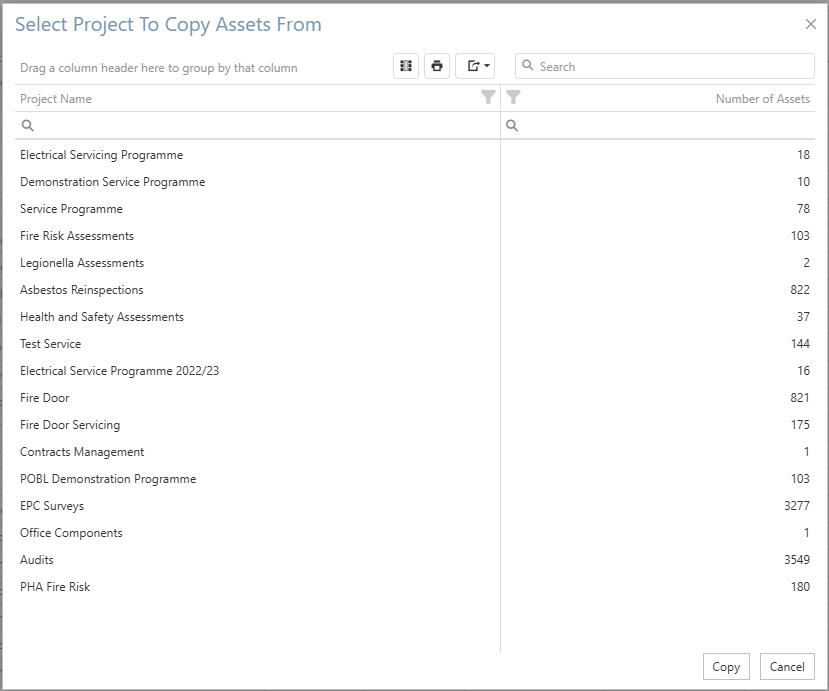Click the Project Name filter row search icon
This screenshot has width=829, height=691.
(28, 126)
